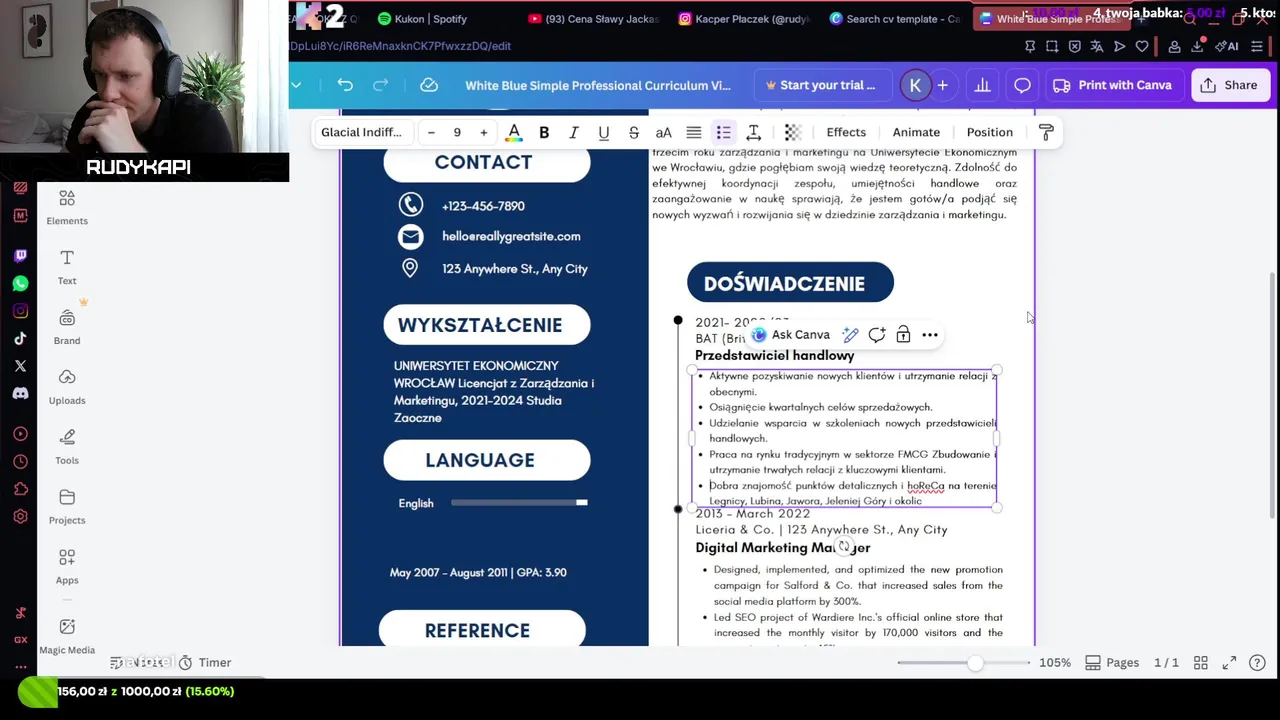Switch to the Kukon Spotify browser tab
Screen dimensions: 1280x720
[423, 19]
